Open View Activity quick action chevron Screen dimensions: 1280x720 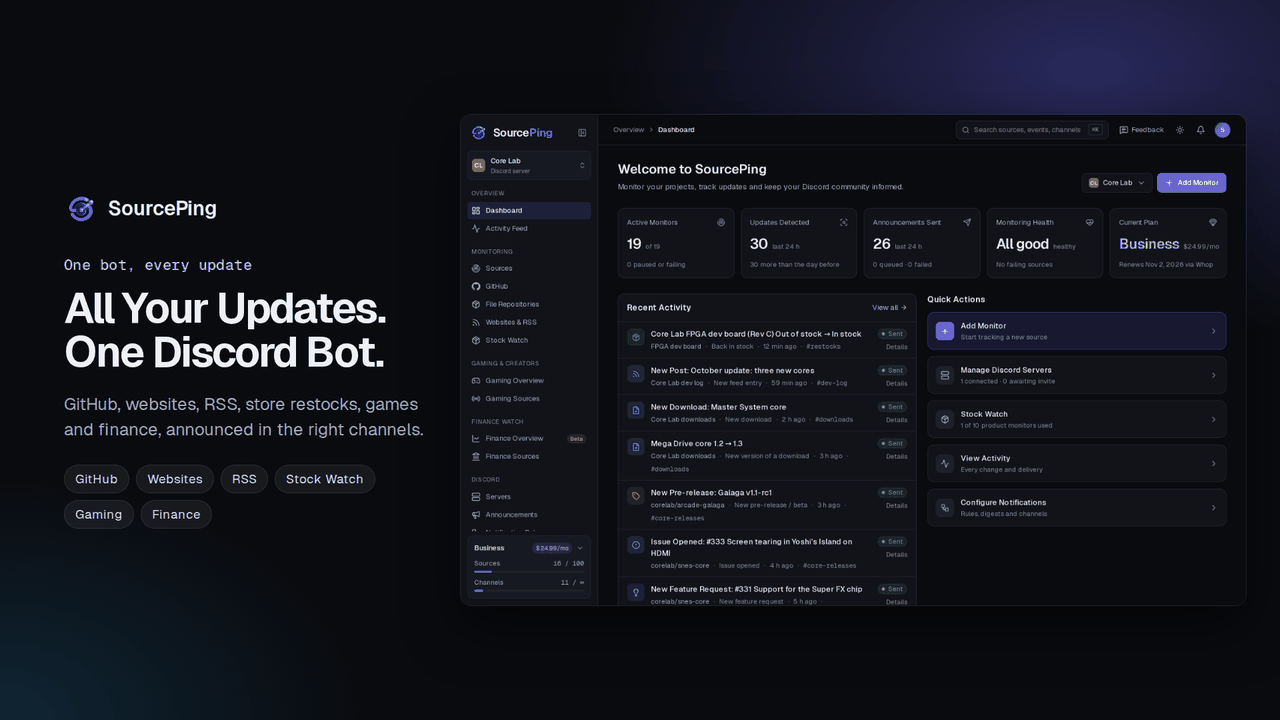pos(1213,464)
